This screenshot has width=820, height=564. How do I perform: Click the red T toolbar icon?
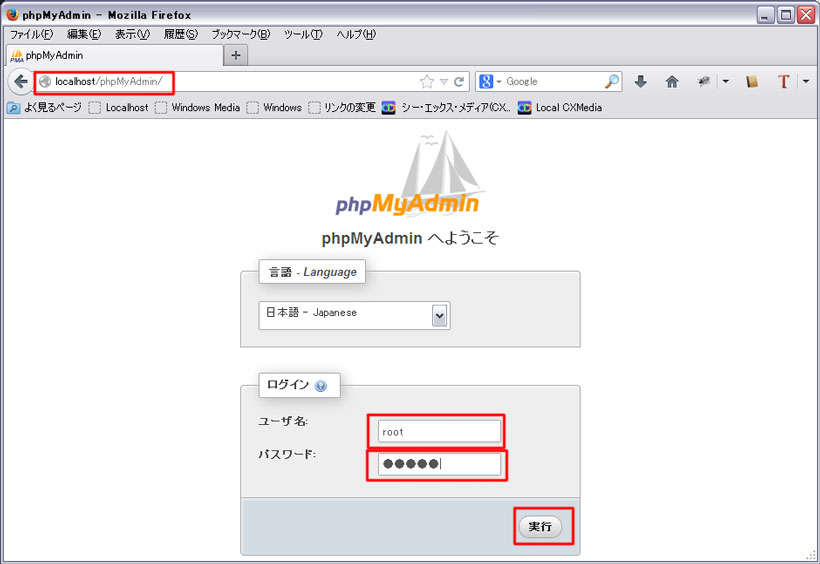tap(783, 82)
